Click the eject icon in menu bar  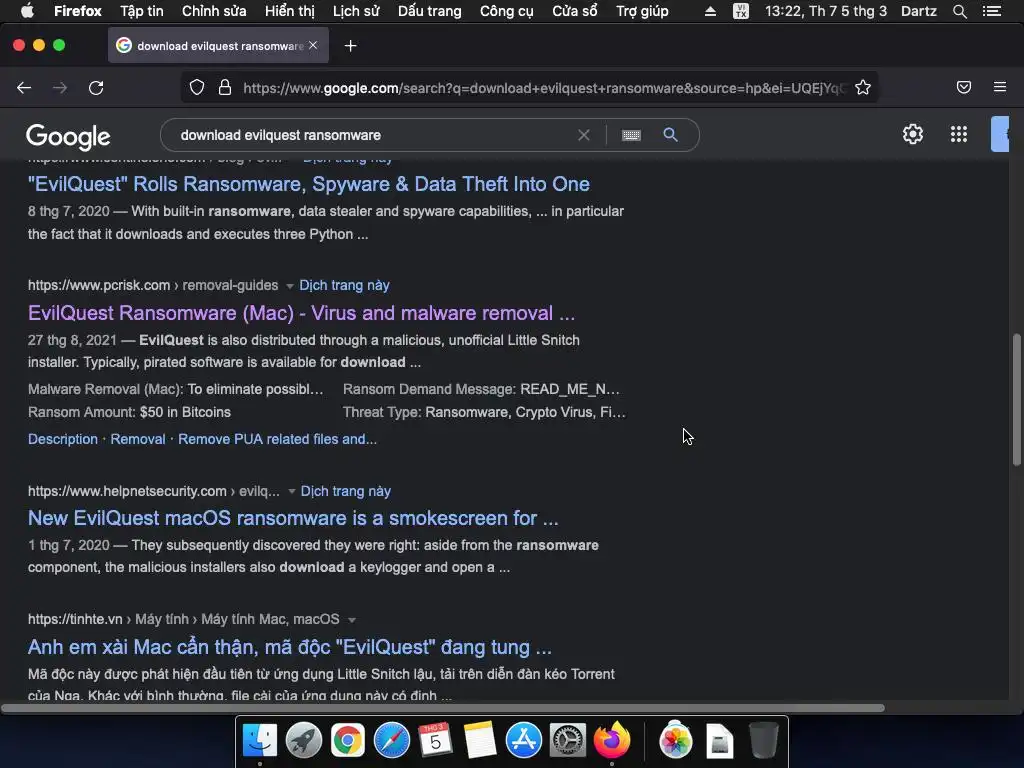click(x=710, y=11)
